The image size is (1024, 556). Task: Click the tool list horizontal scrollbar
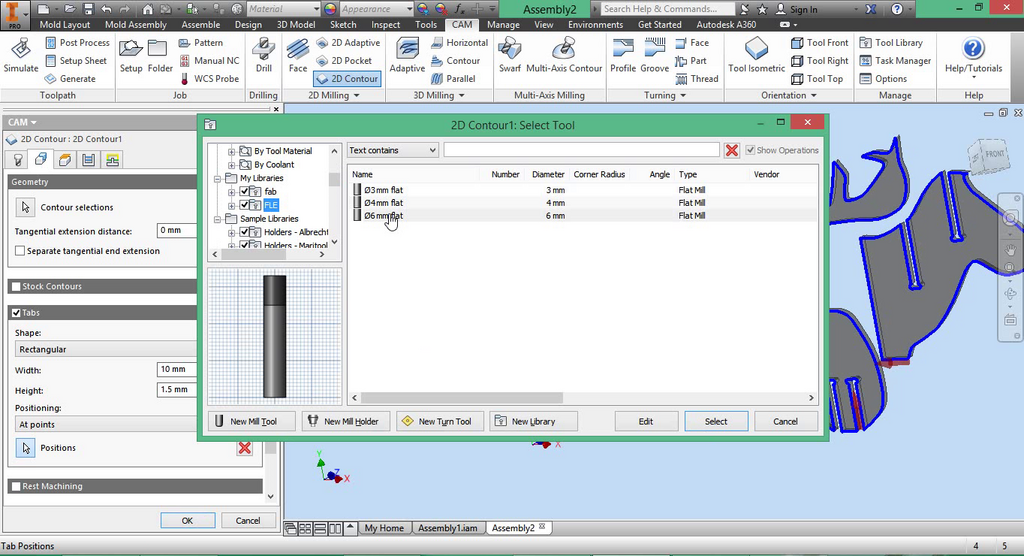[x=461, y=397]
